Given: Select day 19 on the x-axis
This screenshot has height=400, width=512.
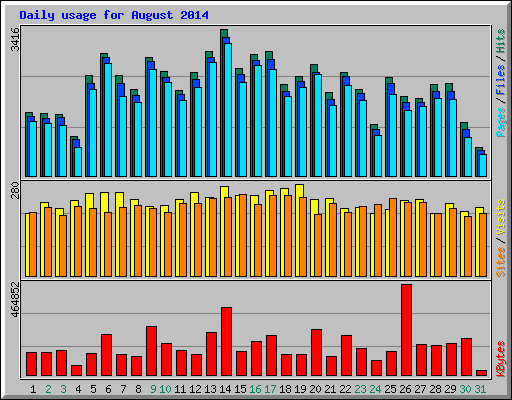Looking at the screenshot, I should (300, 389).
